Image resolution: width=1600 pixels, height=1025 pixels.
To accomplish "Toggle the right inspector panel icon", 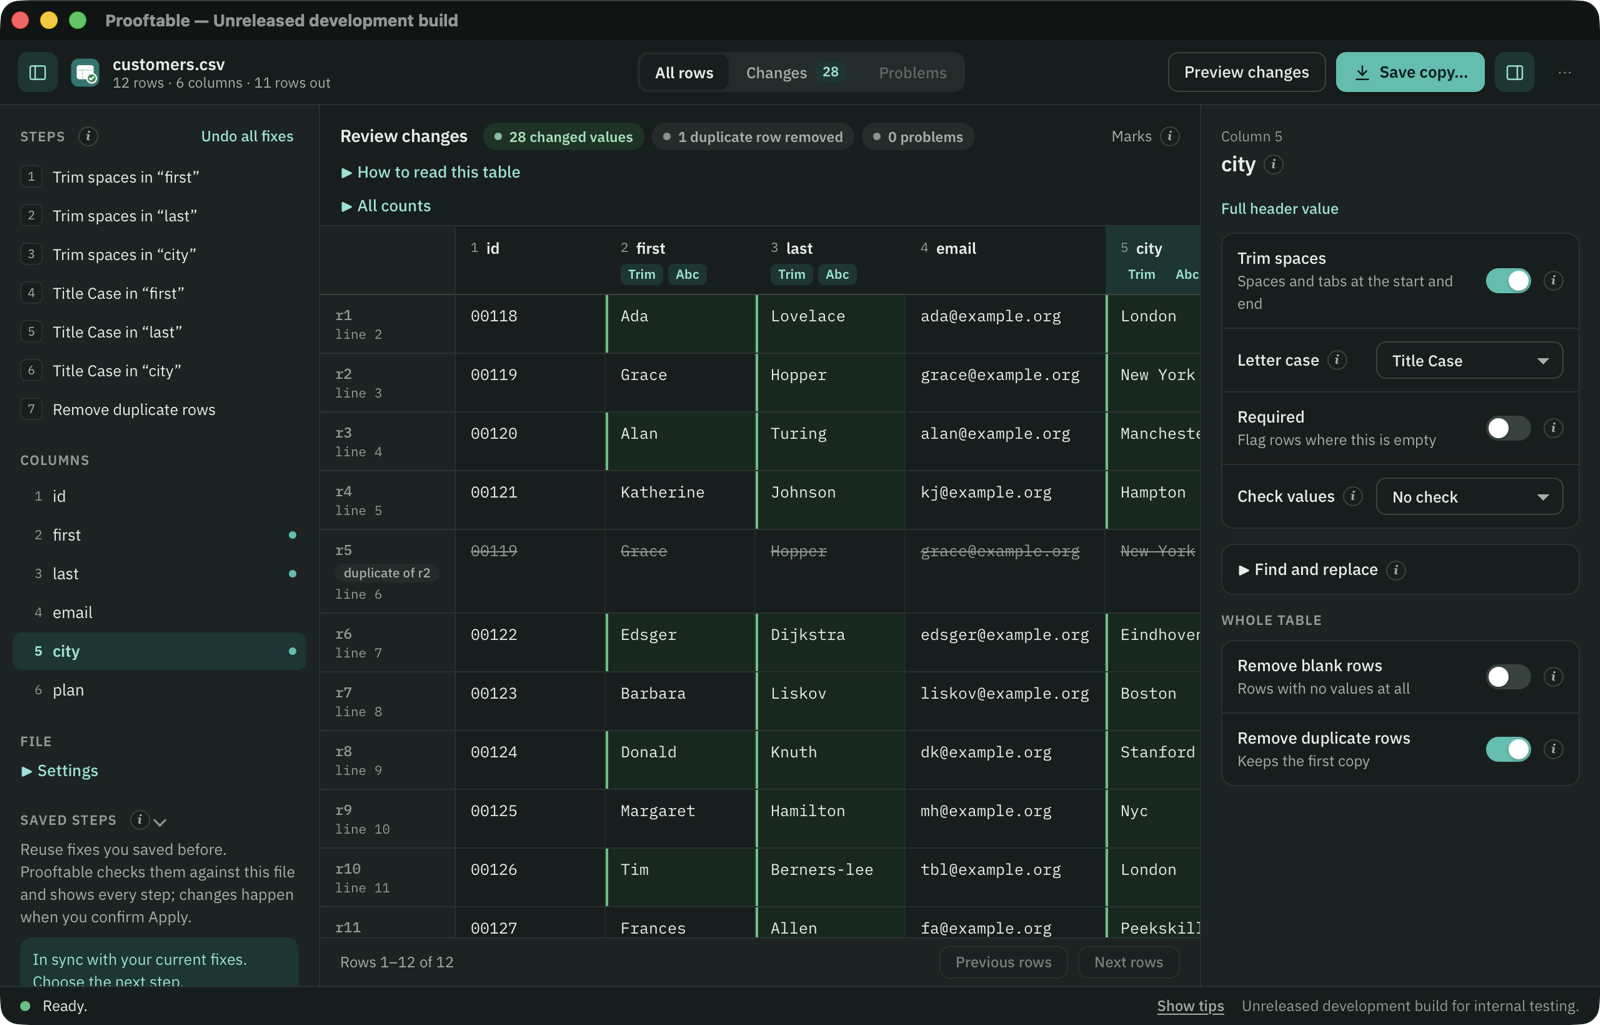I will pos(1515,72).
